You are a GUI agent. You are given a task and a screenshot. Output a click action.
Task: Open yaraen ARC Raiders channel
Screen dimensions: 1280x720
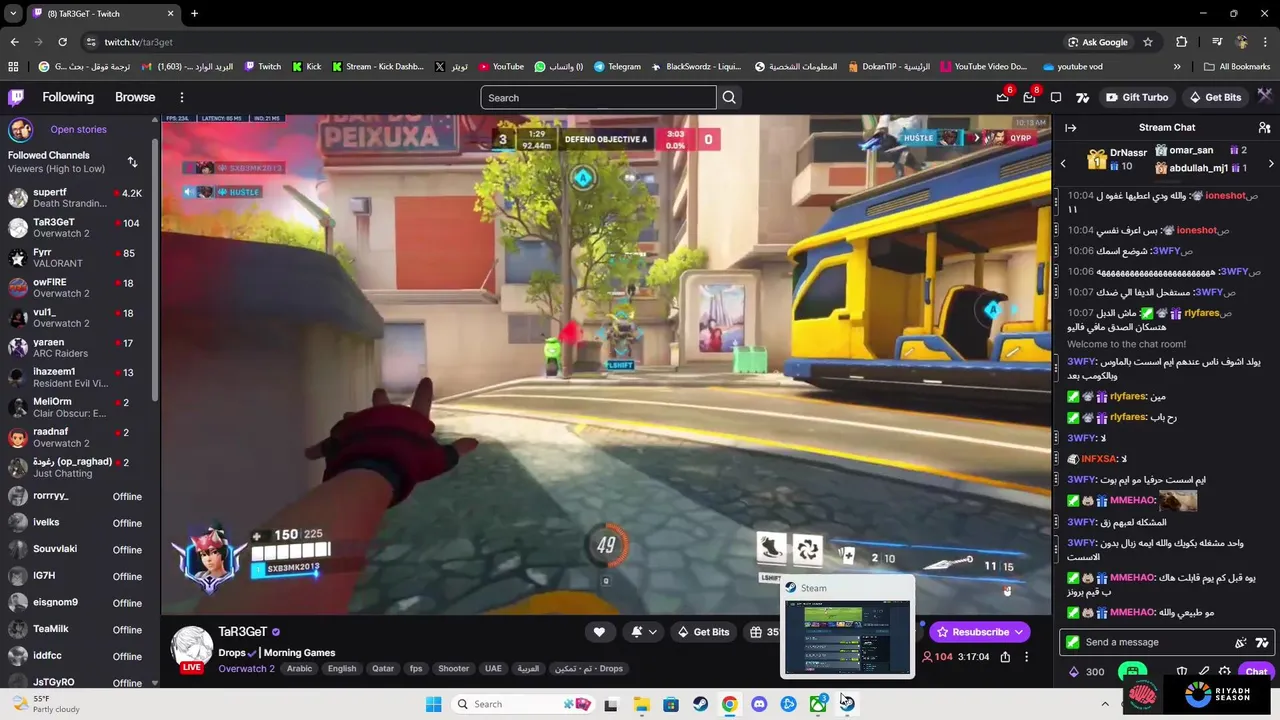(78, 348)
